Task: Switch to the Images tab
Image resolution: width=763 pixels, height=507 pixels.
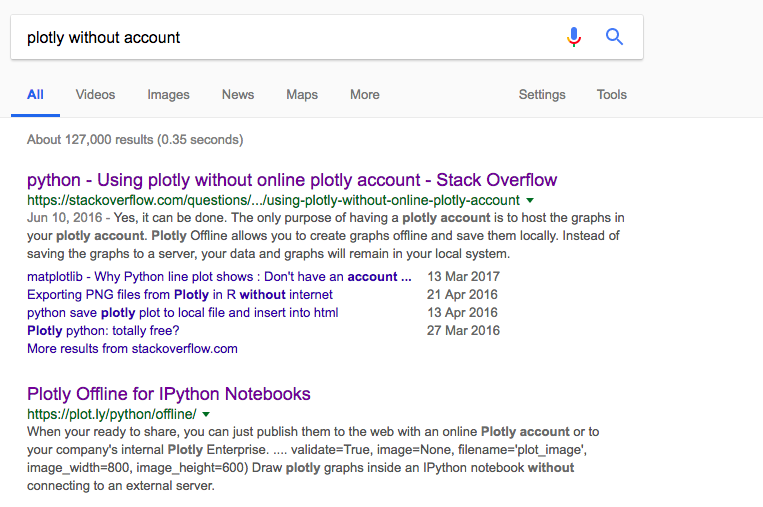Action: 168,94
